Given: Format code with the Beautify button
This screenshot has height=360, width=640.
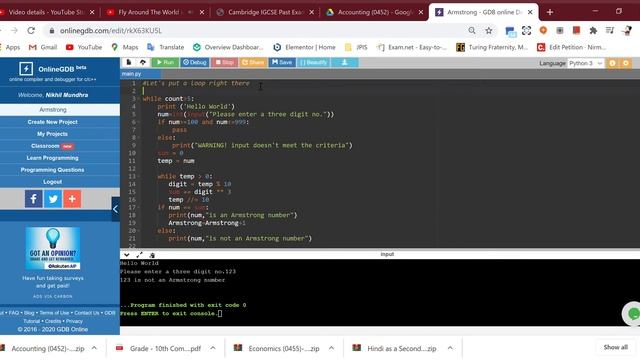Looking at the screenshot, I should point(313,62).
